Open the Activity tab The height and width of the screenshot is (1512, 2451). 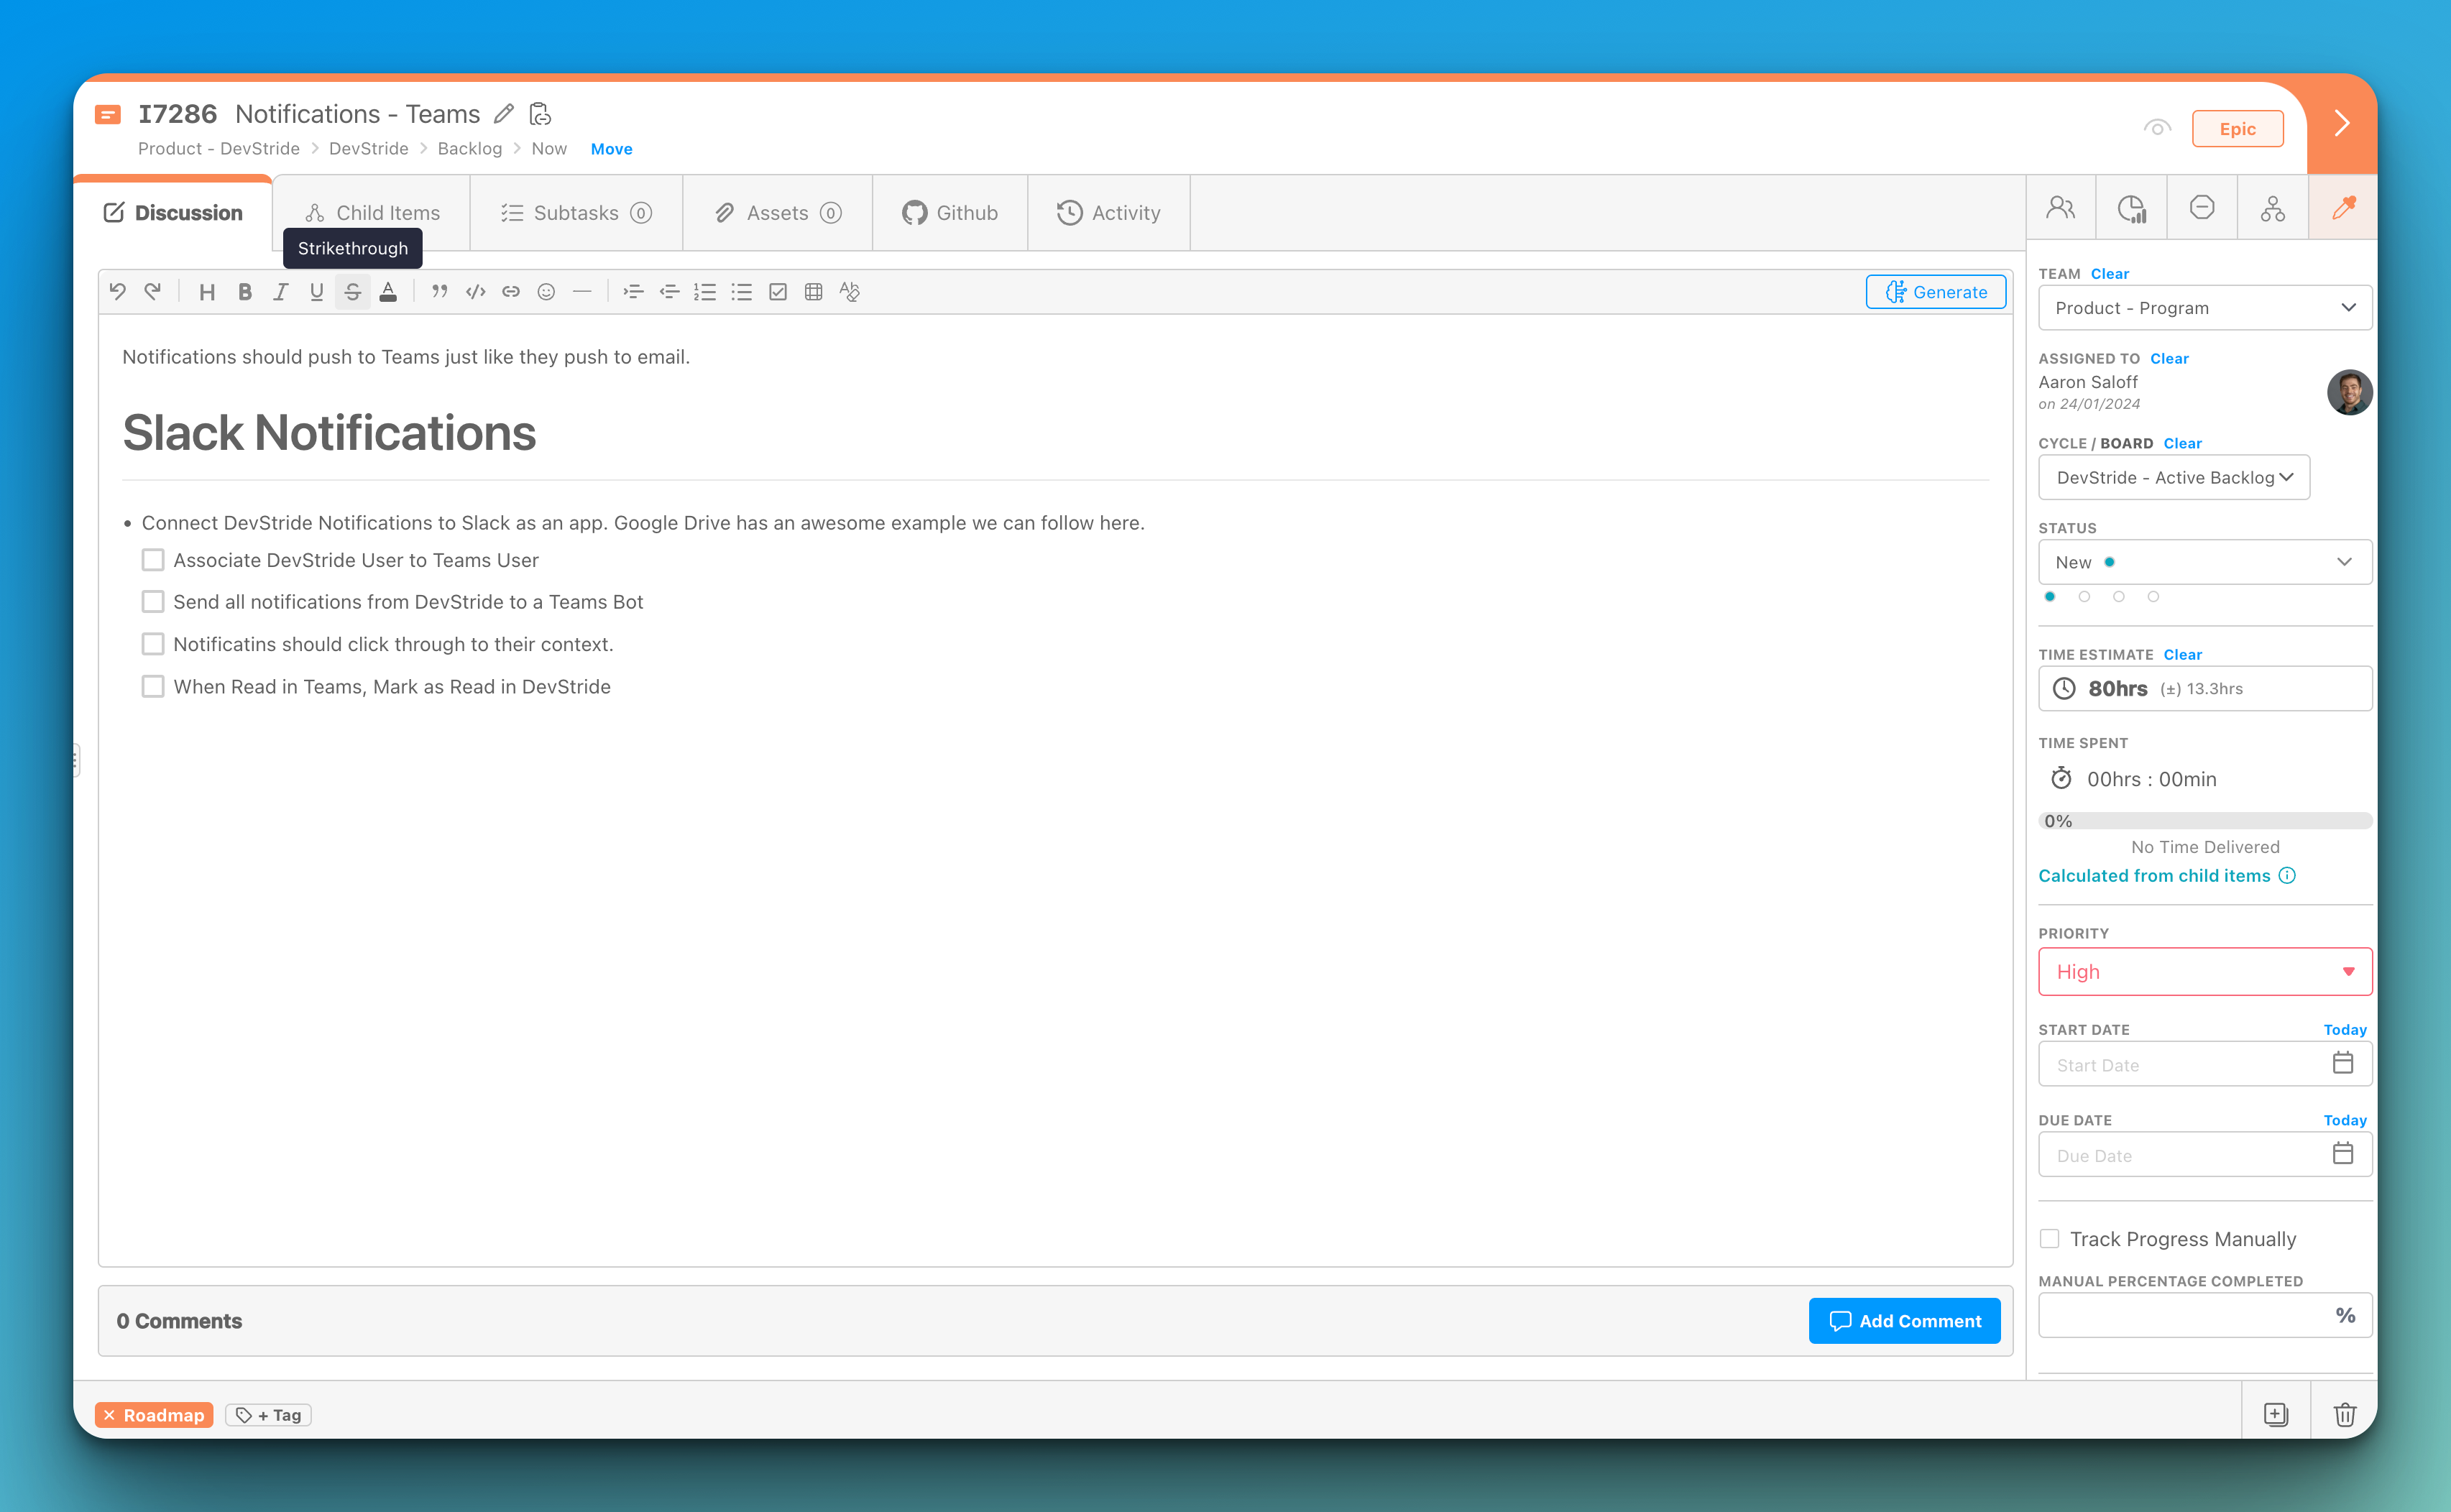[x=1109, y=213]
